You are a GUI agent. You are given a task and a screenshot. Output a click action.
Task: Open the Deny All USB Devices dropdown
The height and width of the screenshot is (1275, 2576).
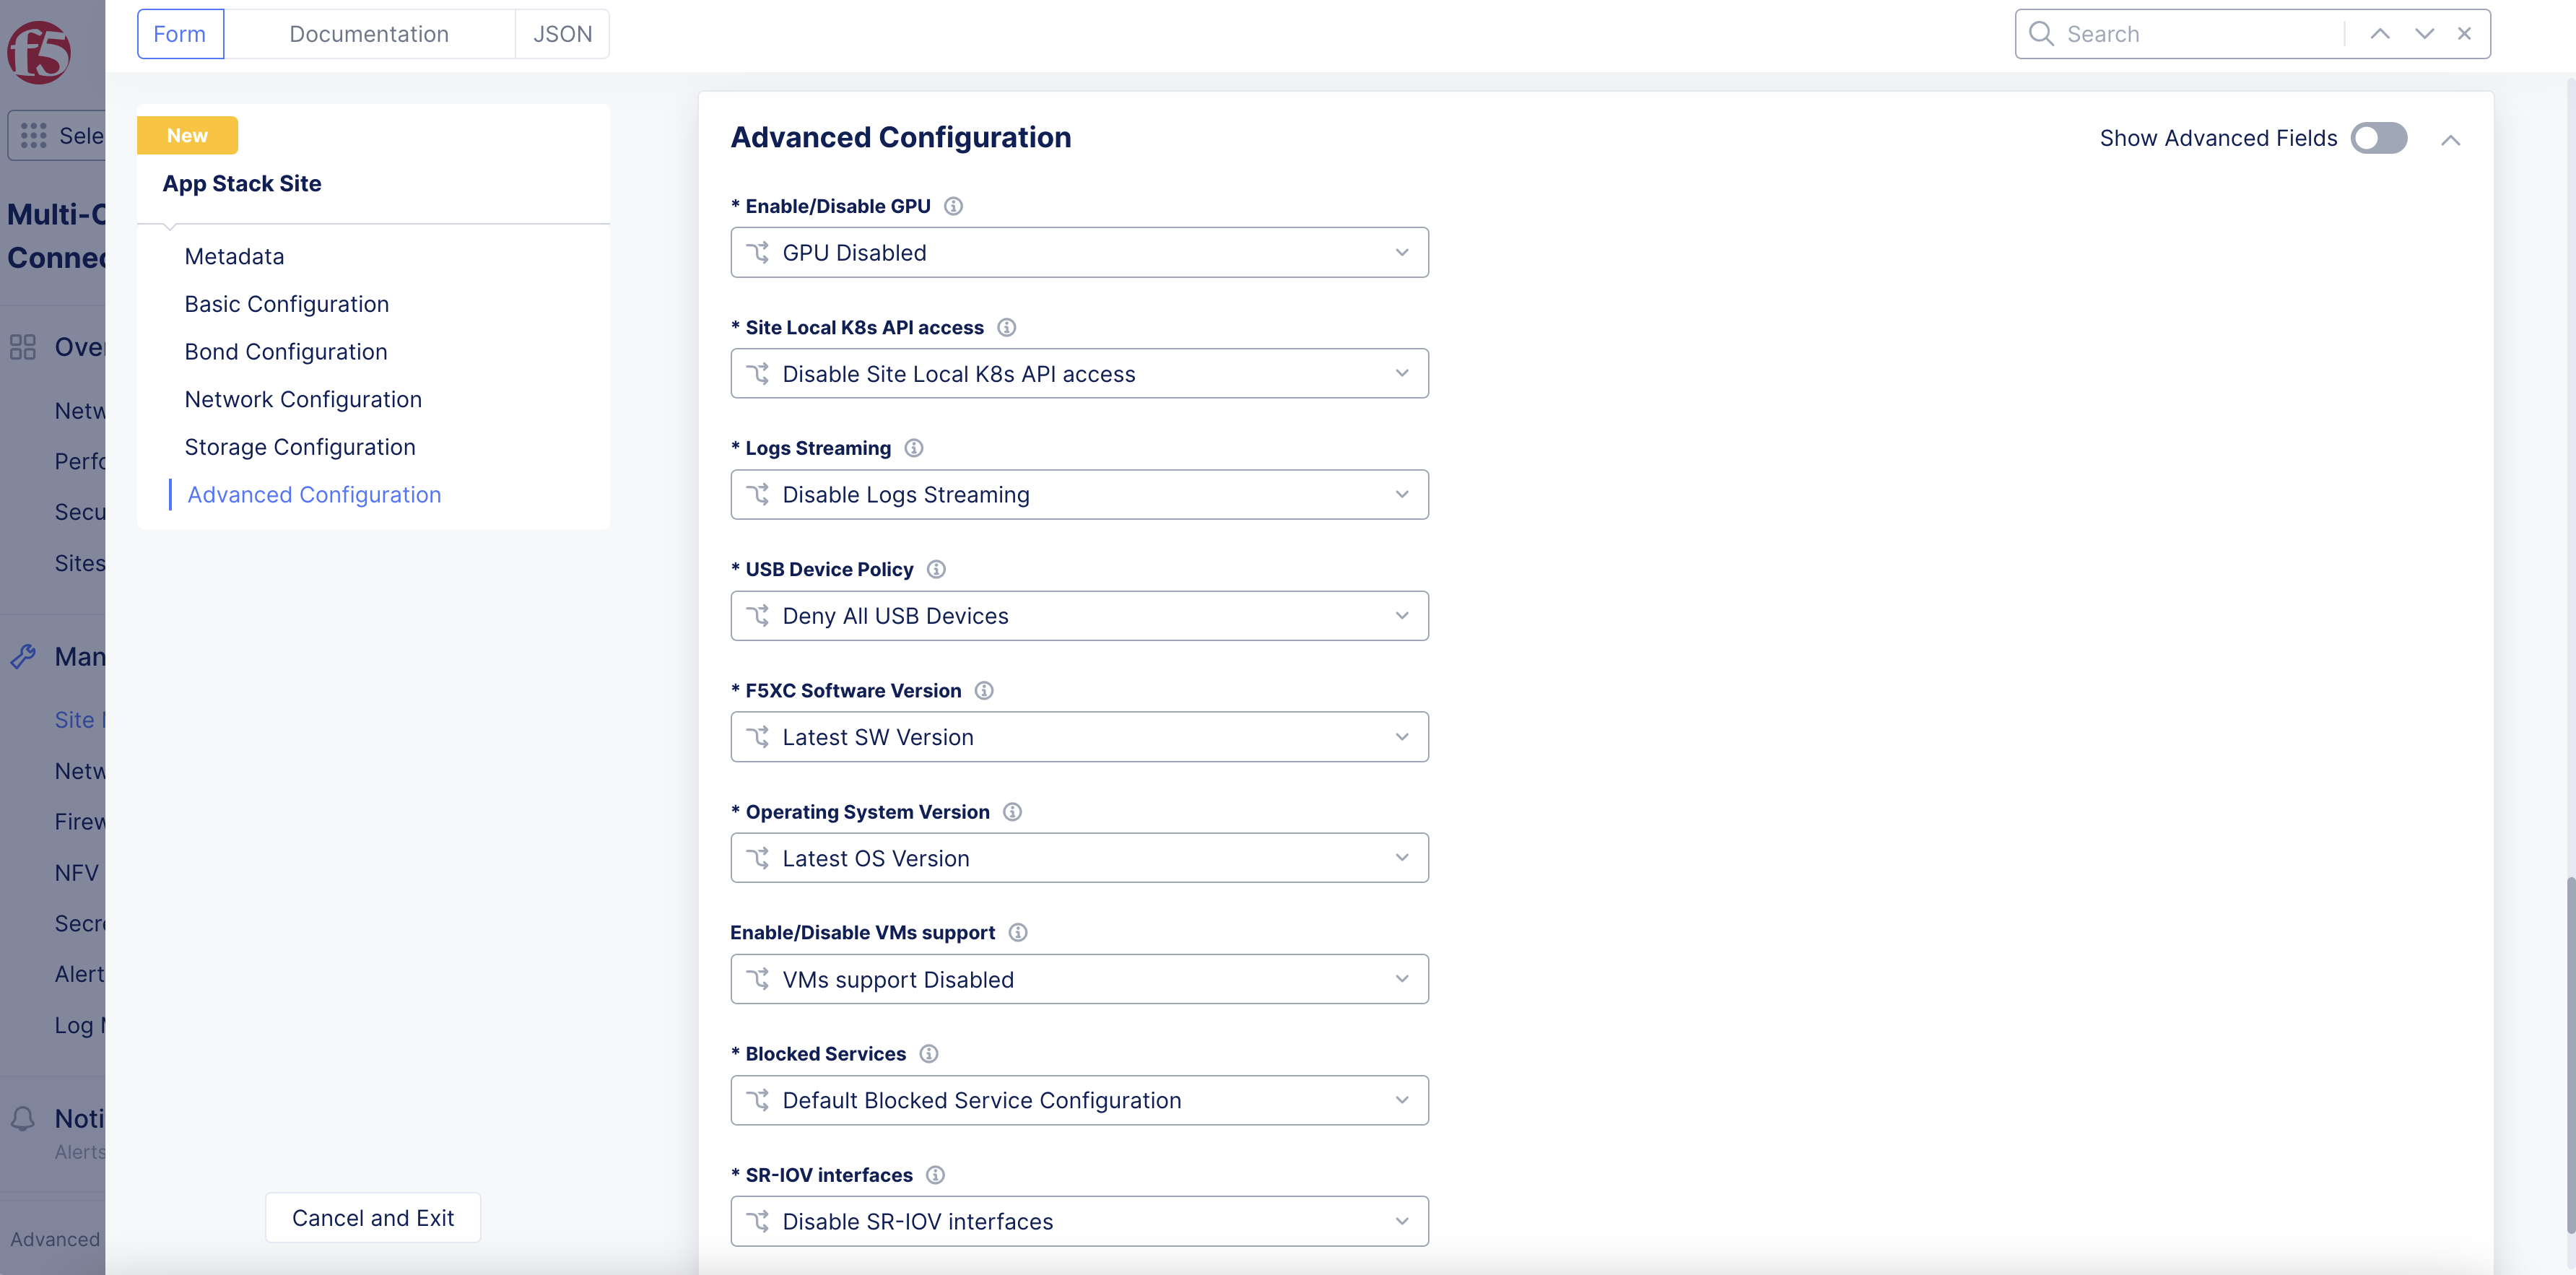[x=1079, y=616]
